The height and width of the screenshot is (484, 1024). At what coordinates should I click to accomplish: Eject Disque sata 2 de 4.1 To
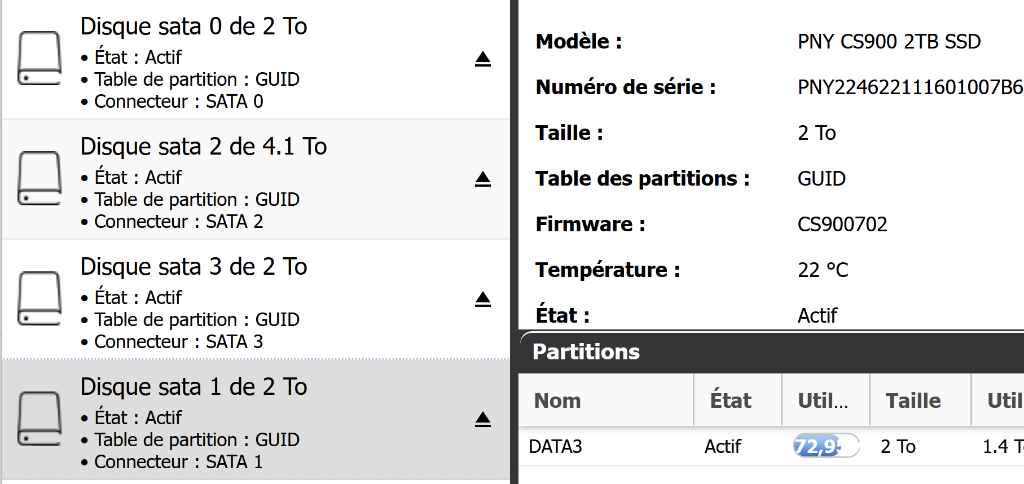tap(483, 180)
